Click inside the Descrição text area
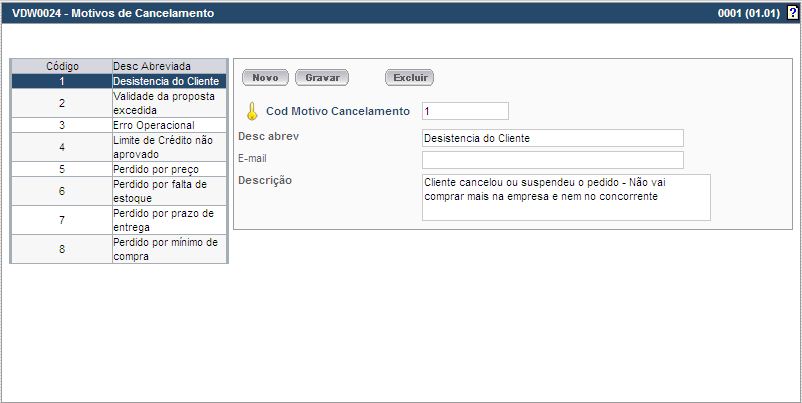The width and height of the screenshot is (802, 403). coord(566,197)
